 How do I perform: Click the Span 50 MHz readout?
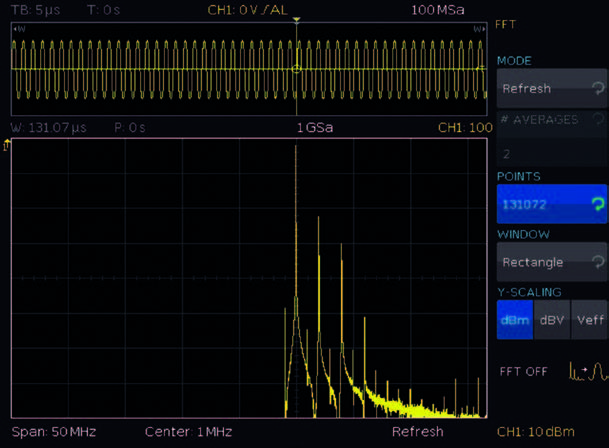coord(53,432)
